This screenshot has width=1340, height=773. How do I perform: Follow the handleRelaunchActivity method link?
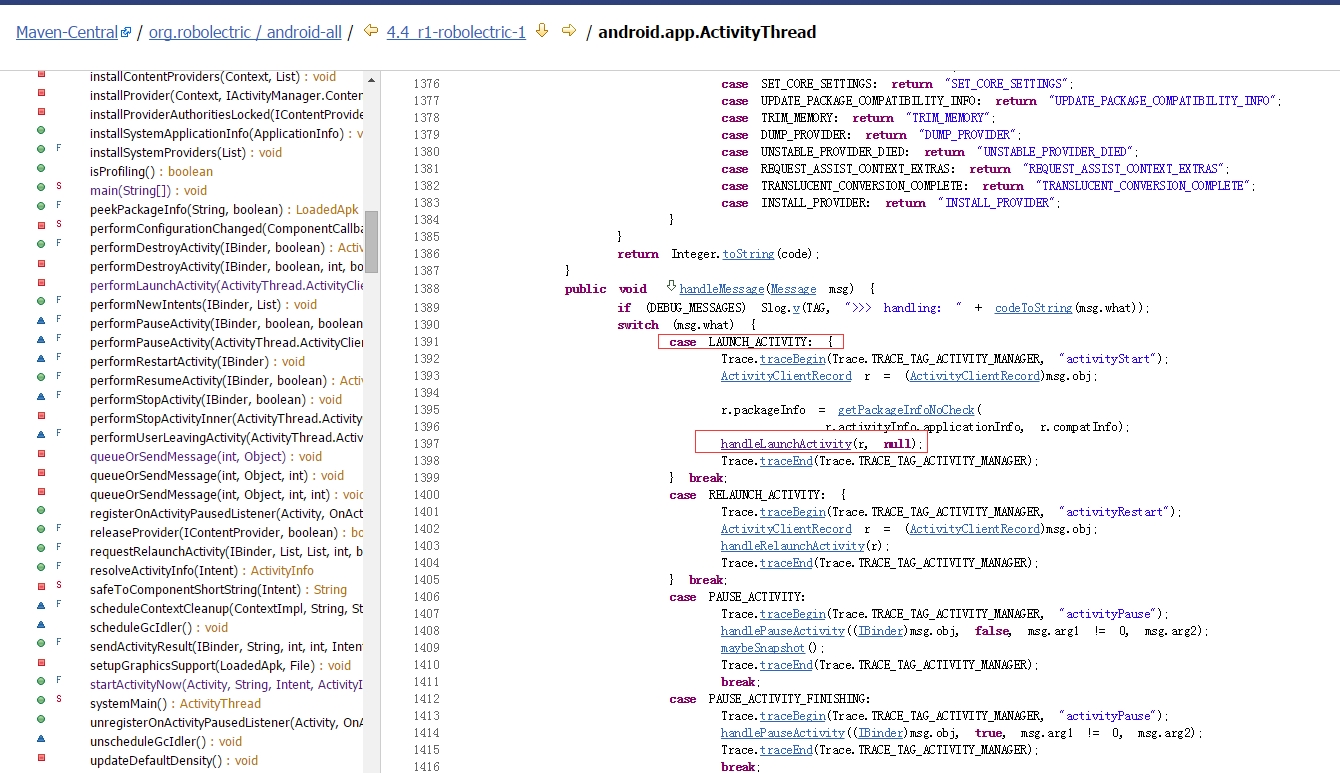(793, 545)
